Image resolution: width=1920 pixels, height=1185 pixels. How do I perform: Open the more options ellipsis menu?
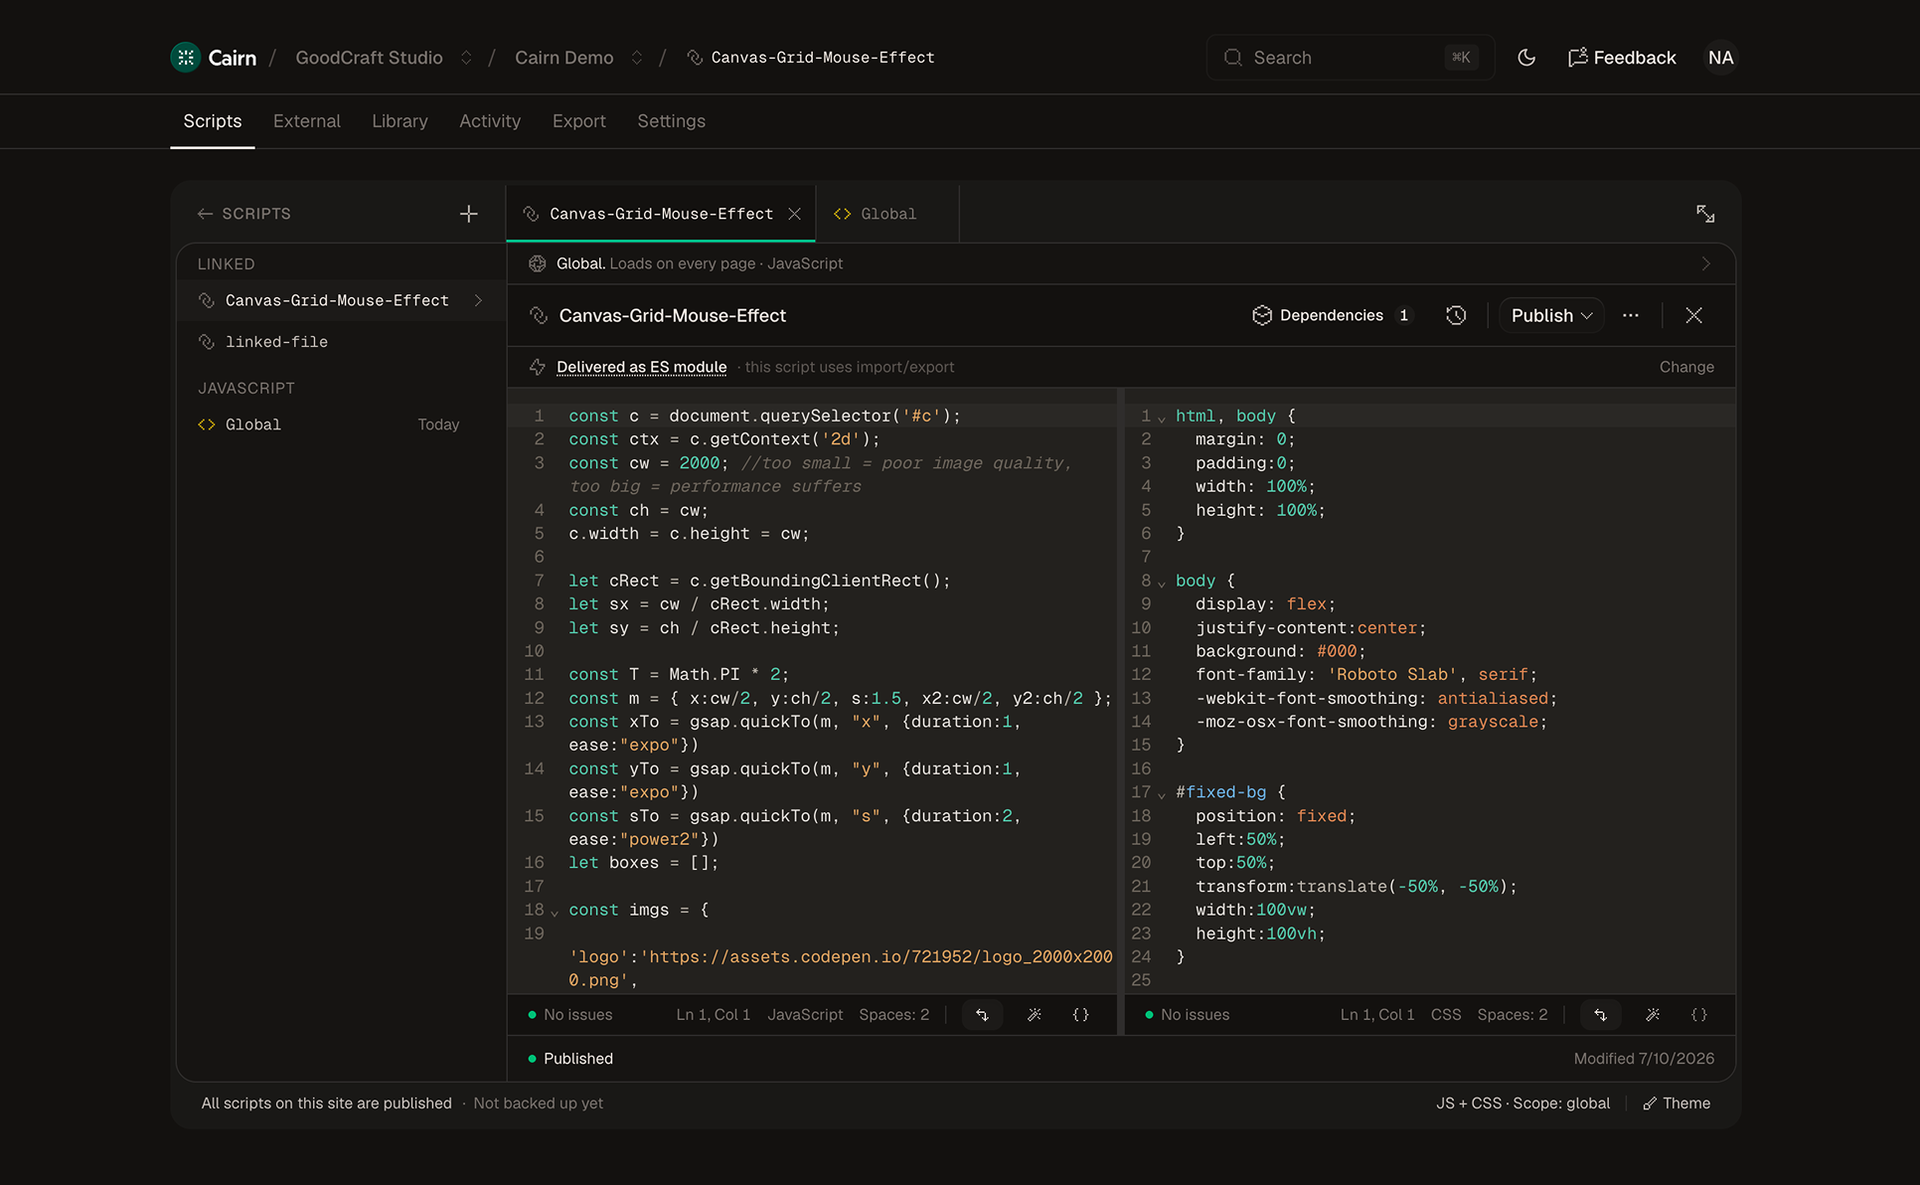1630,316
